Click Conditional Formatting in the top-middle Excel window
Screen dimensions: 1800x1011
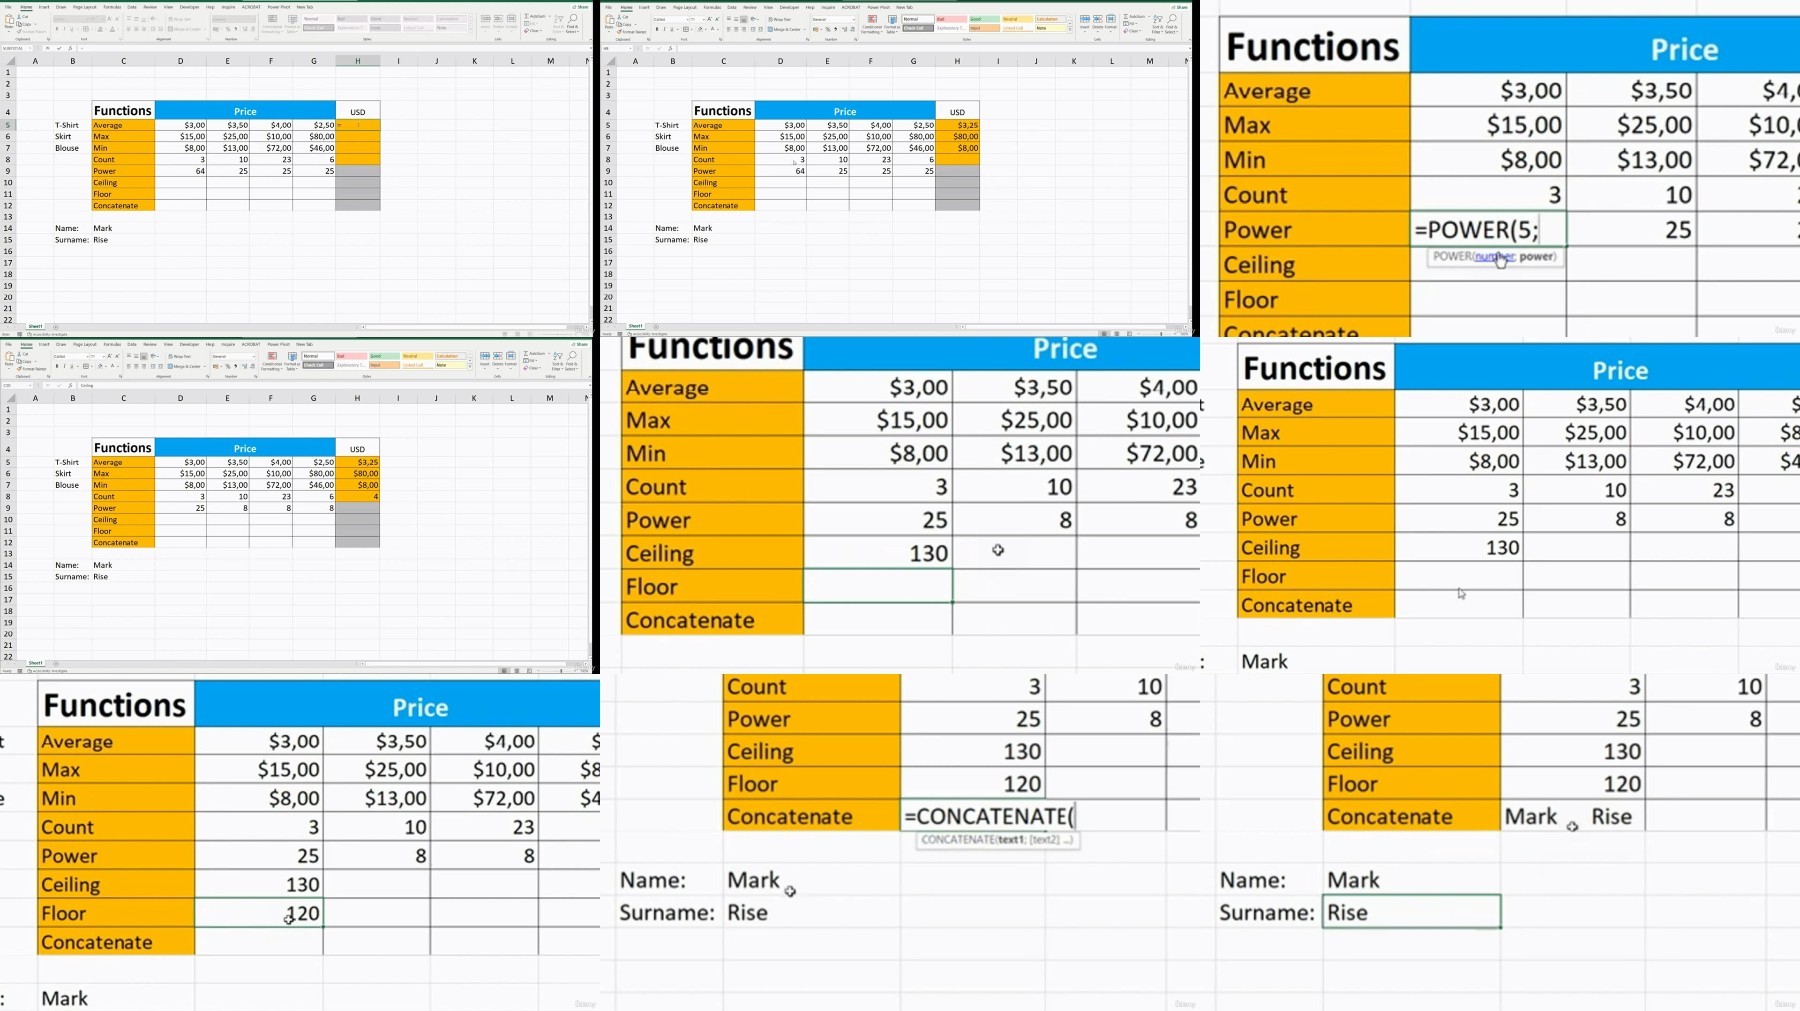[872, 24]
